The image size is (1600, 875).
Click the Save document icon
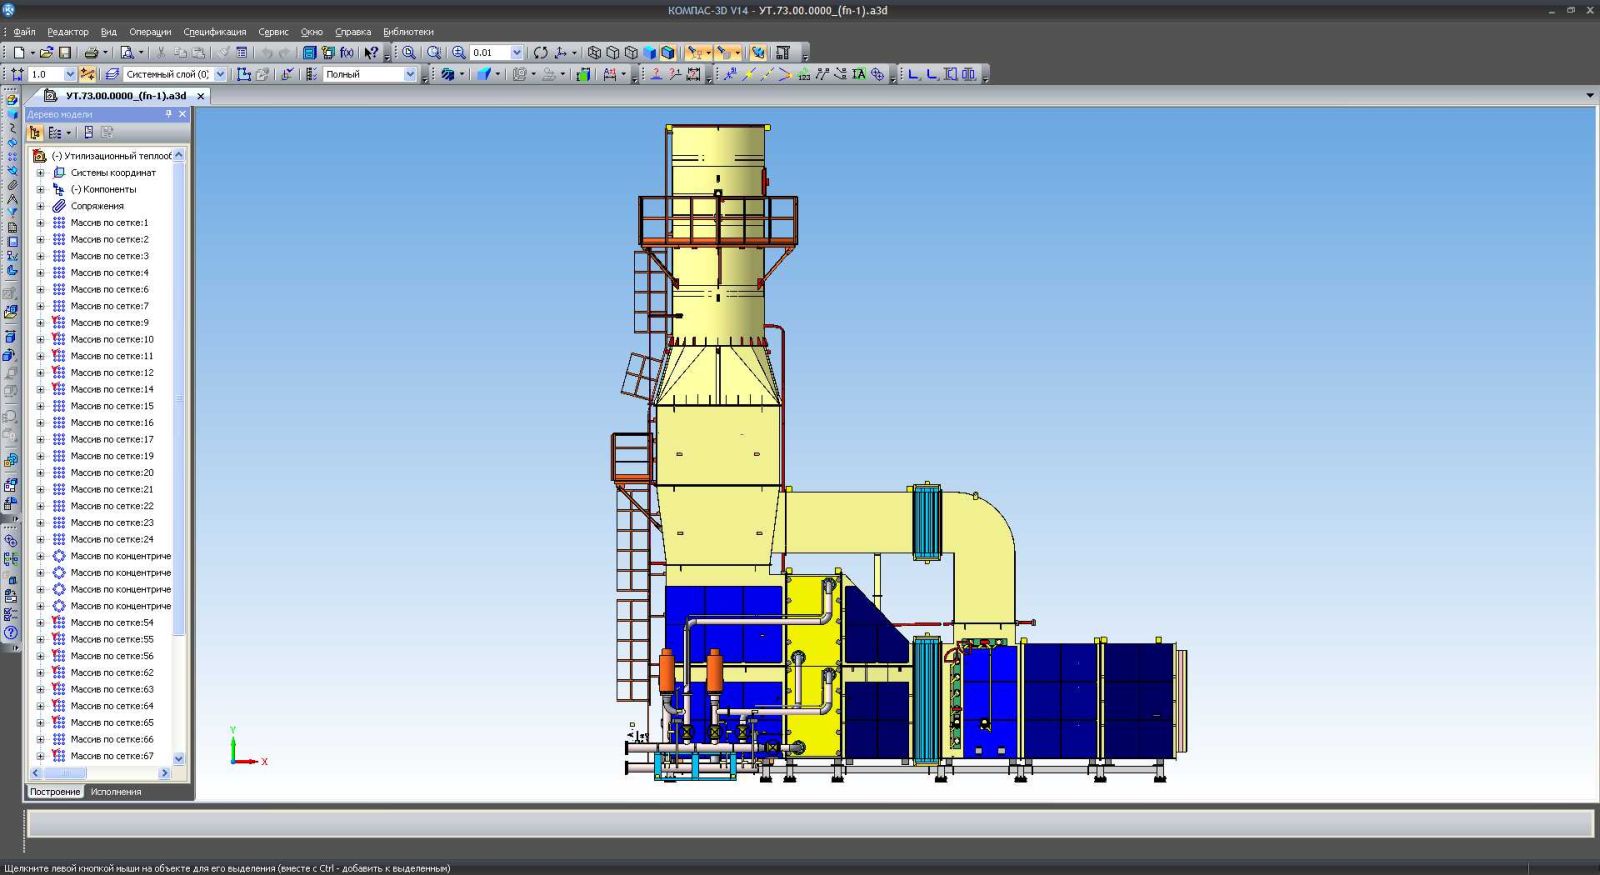pyautogui.click(x=65, y=52)
